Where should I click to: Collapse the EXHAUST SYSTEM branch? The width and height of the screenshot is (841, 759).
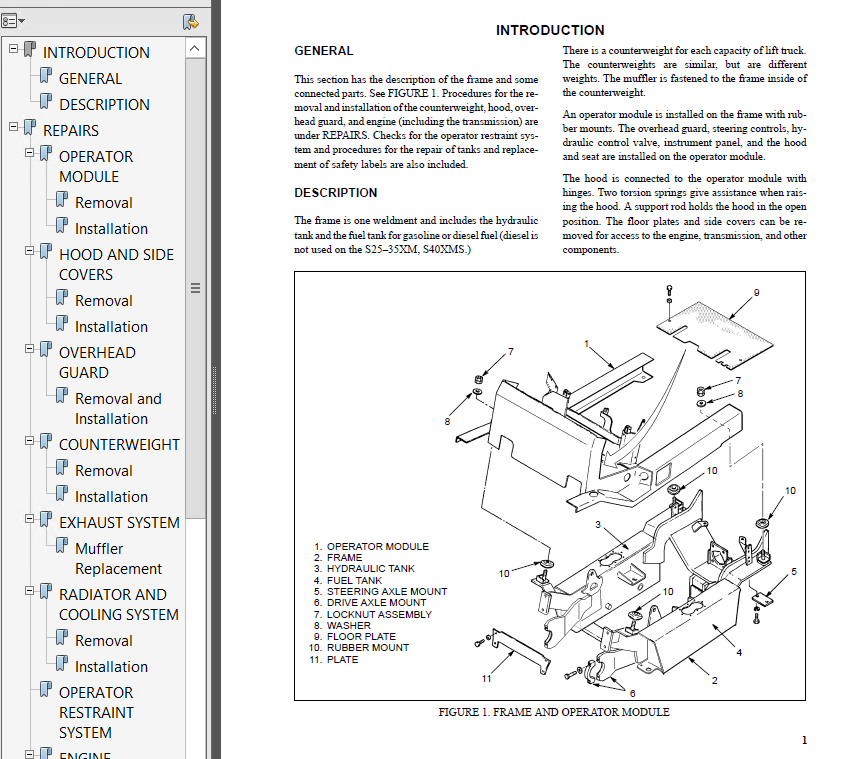[29, 519]
